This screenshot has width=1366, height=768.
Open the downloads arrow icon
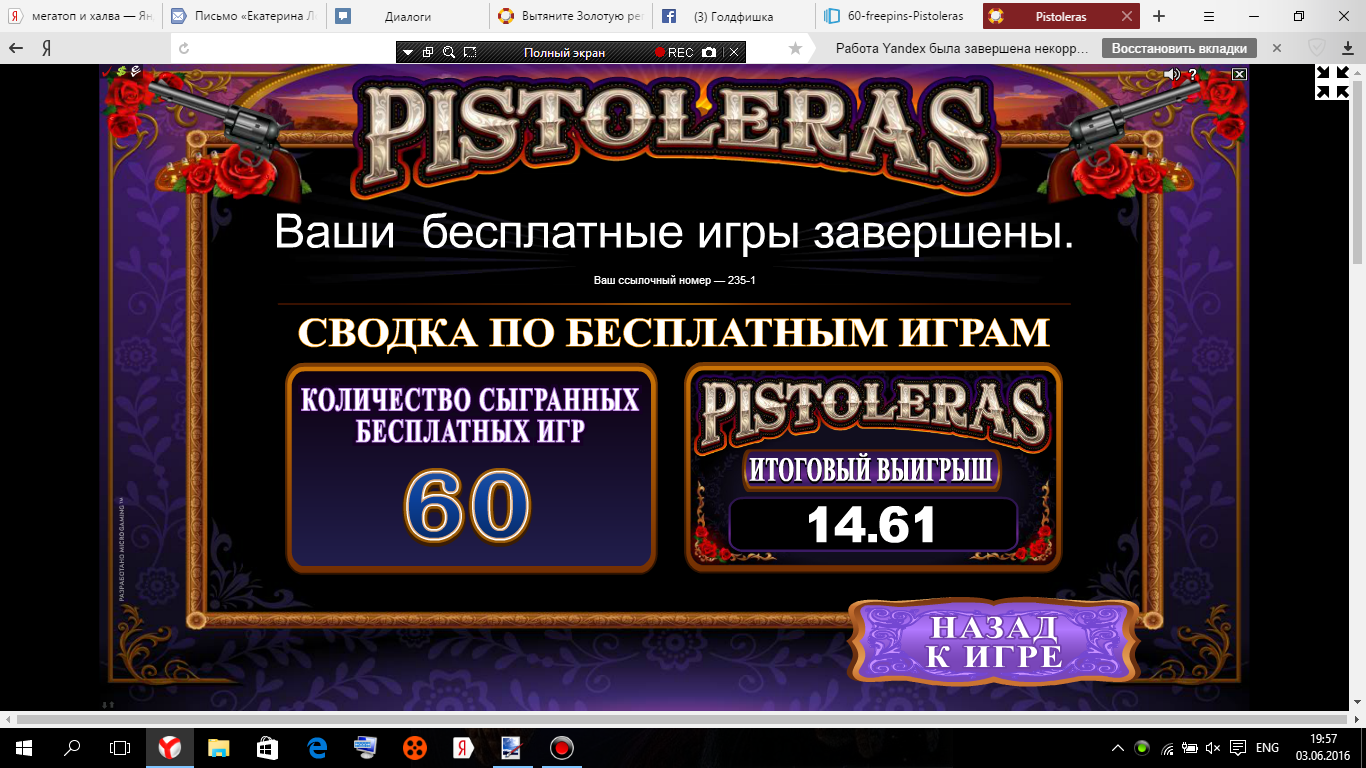[1349, 48]
